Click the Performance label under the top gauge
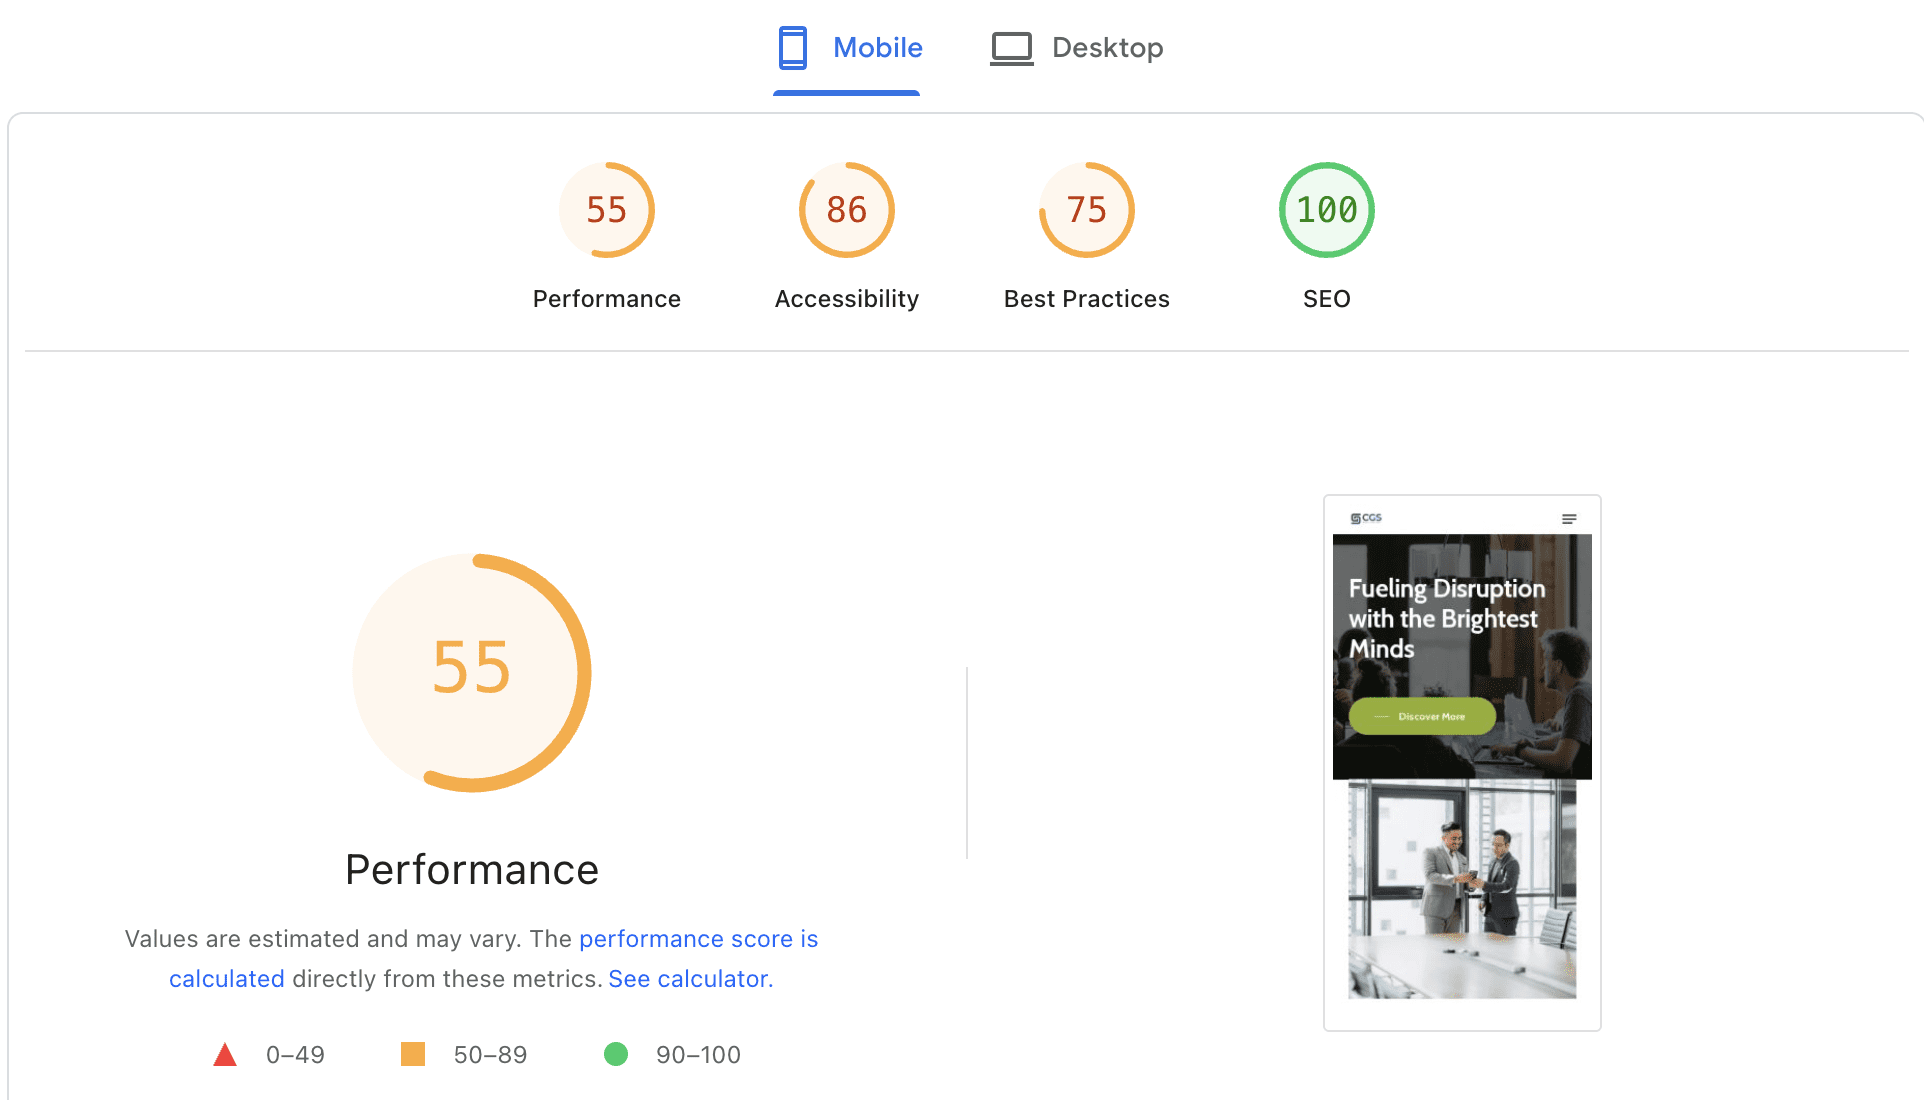Image resolution: width=1924 pixels, height=1100 pixels. click(x=606, y=299)
